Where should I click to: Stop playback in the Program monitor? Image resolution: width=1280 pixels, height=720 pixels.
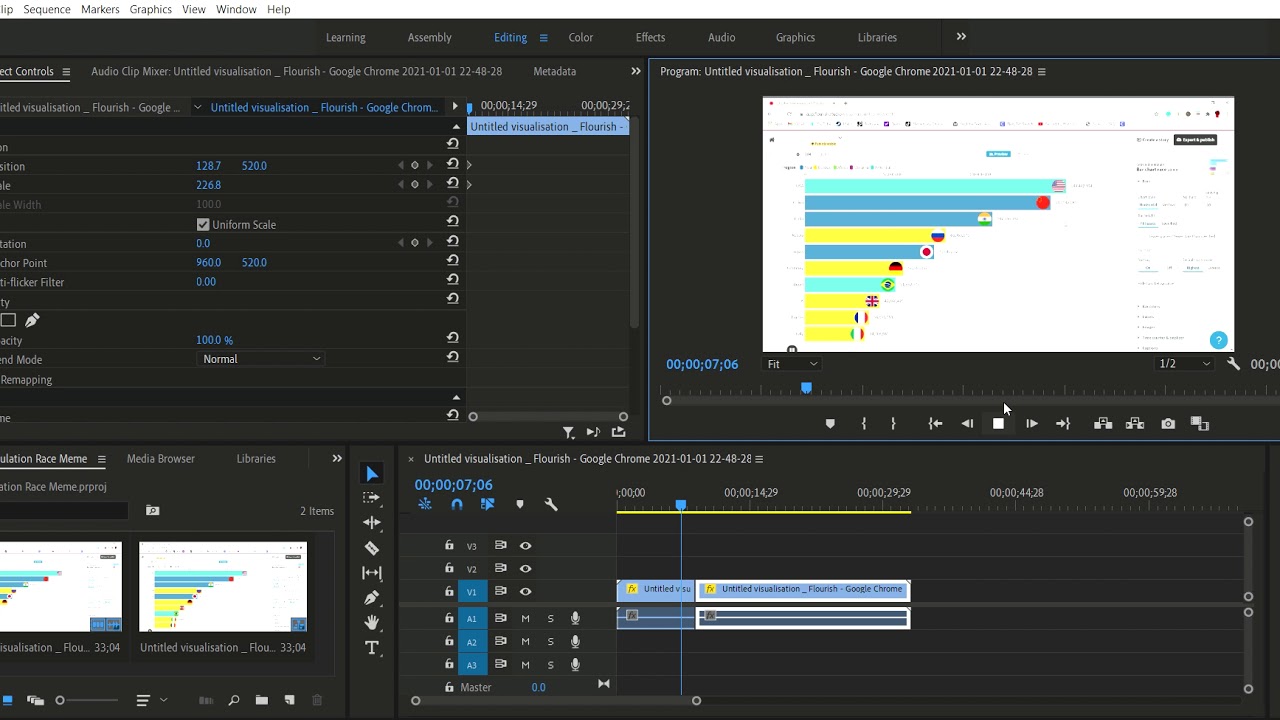[x=998, y=424]
